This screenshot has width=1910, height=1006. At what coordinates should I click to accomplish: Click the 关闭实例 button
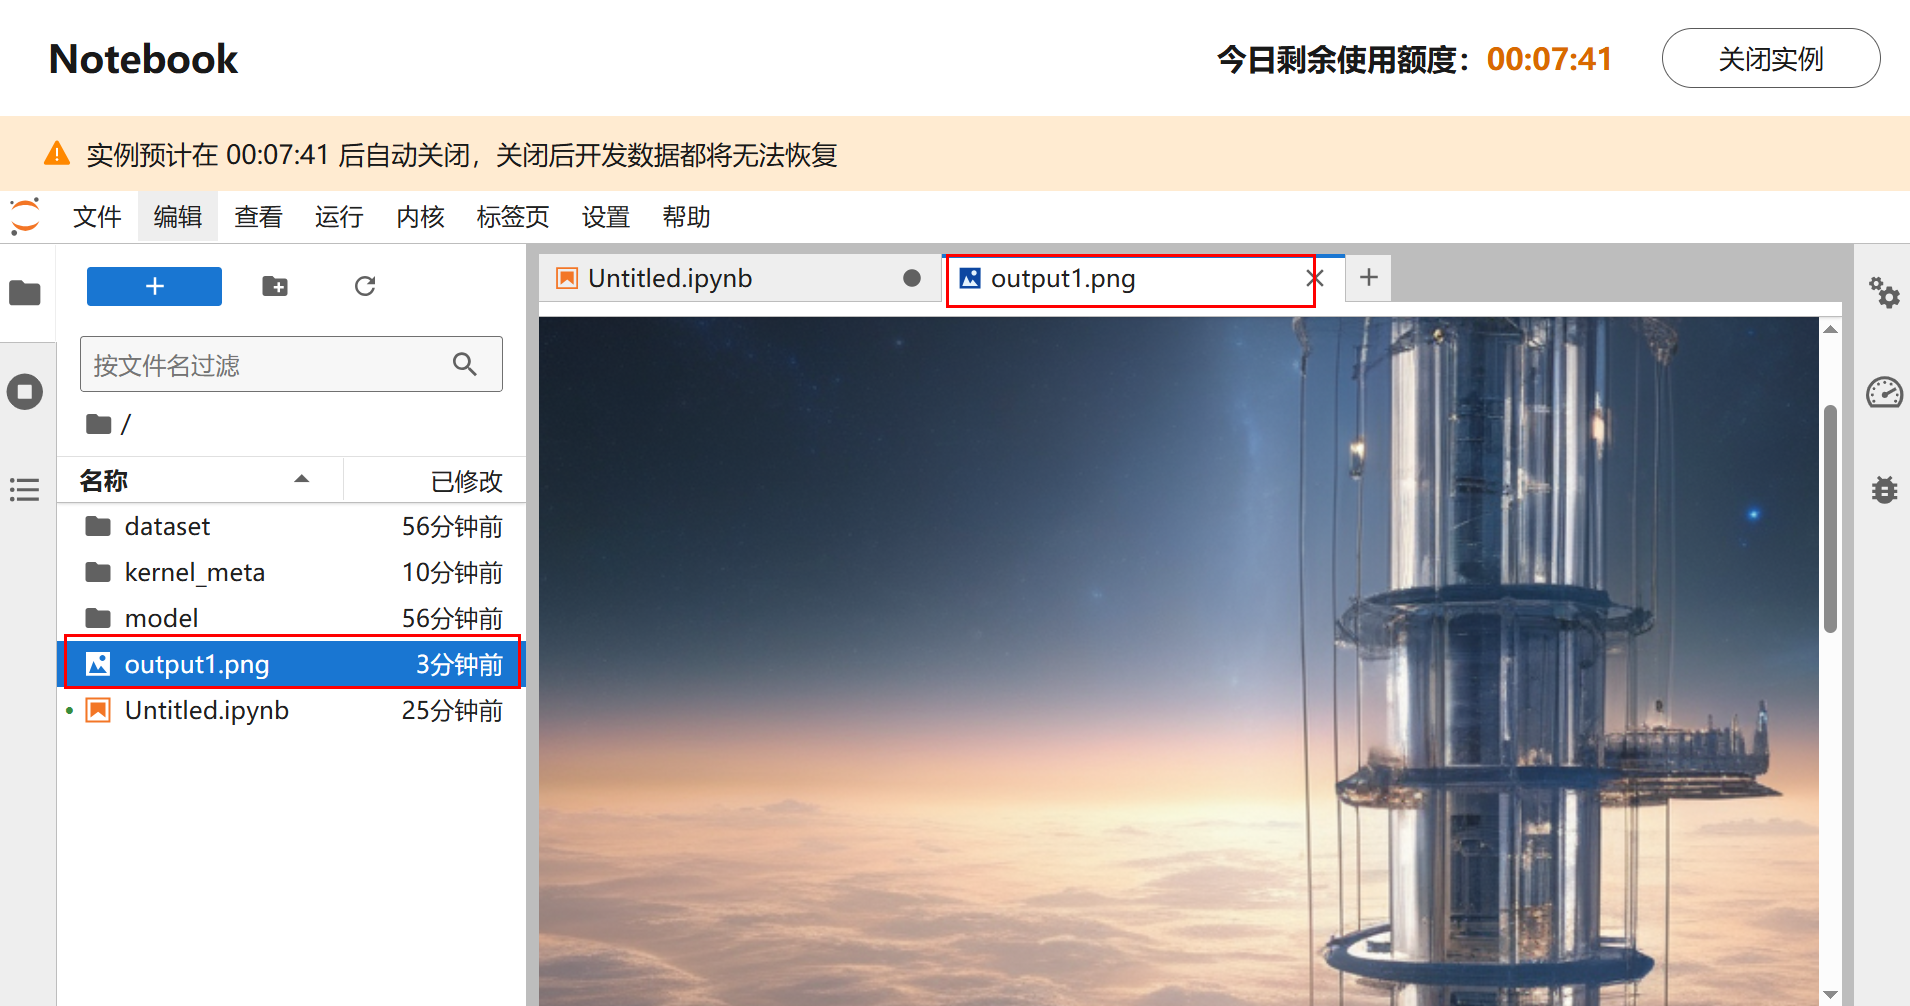1771,59
